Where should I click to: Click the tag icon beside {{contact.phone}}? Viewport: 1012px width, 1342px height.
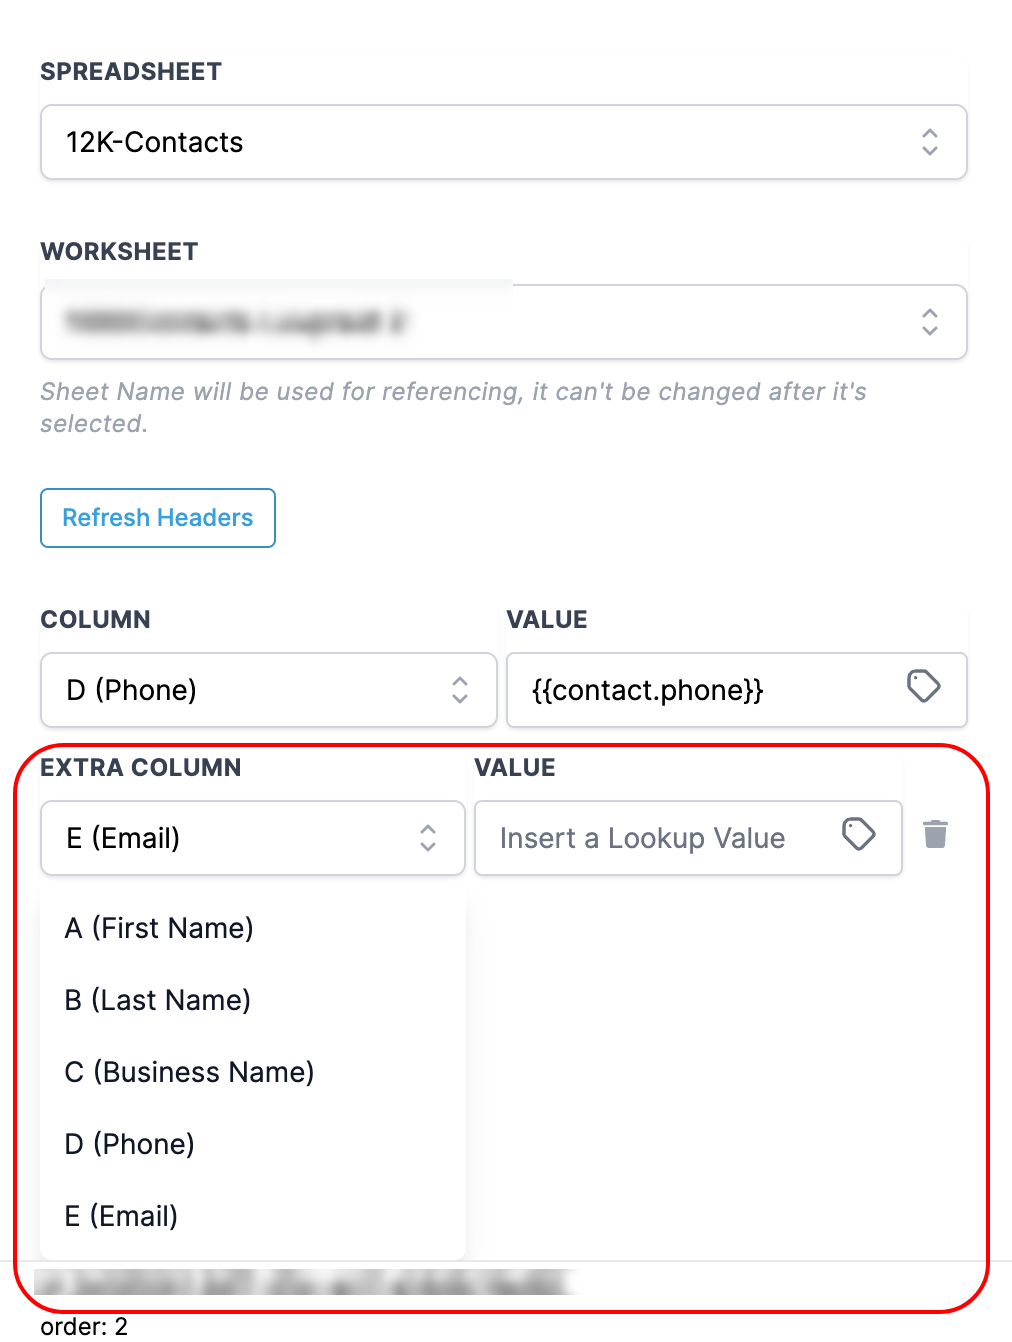click(923, 686)
